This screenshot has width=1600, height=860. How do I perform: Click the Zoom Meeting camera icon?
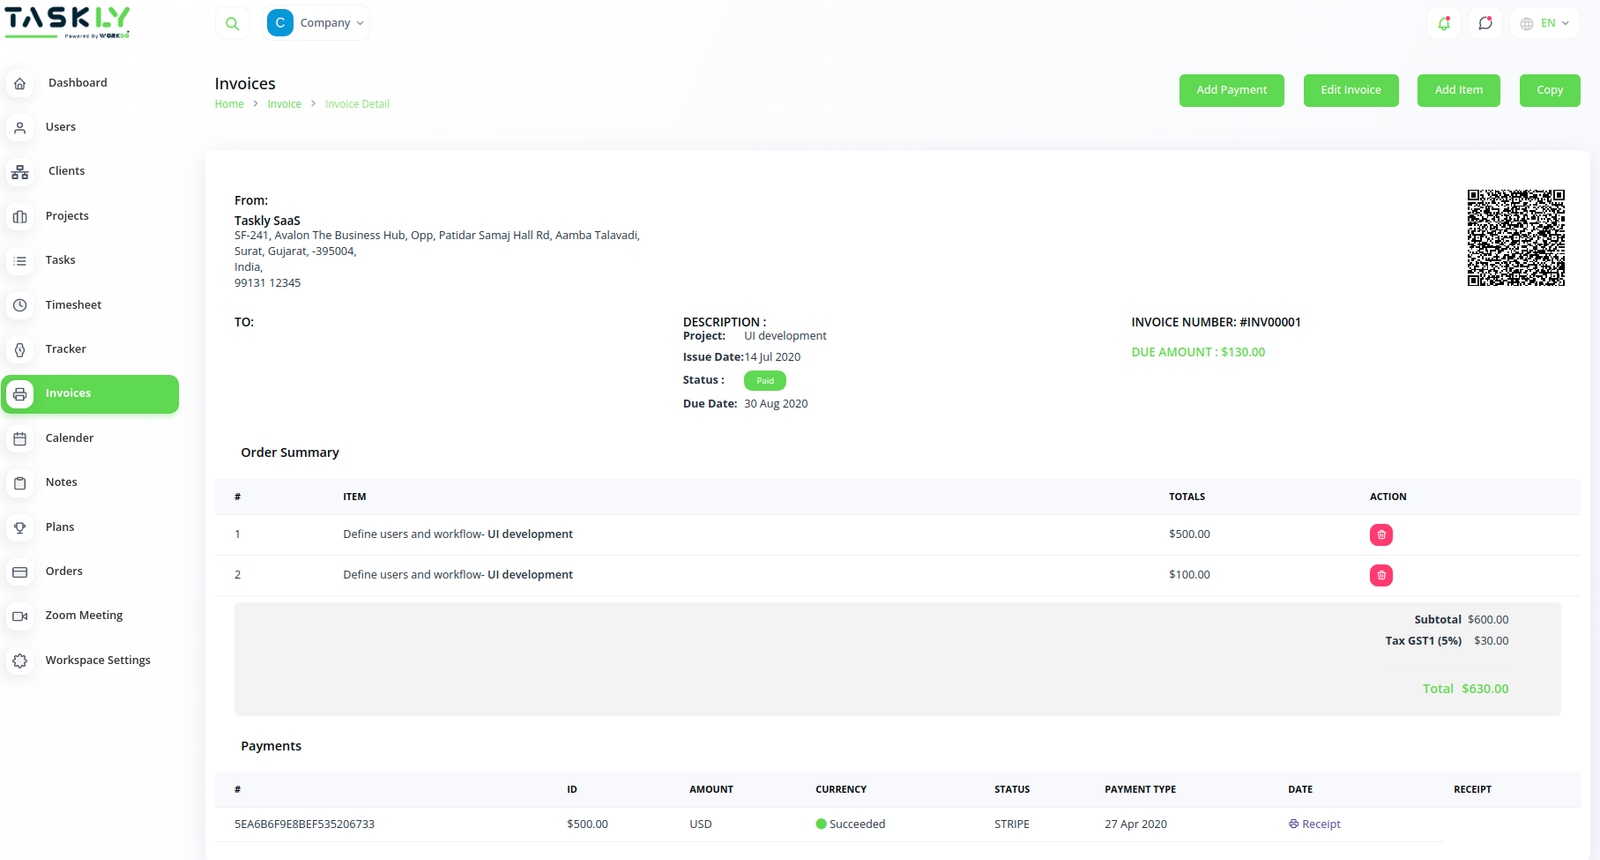click(20, 616)
